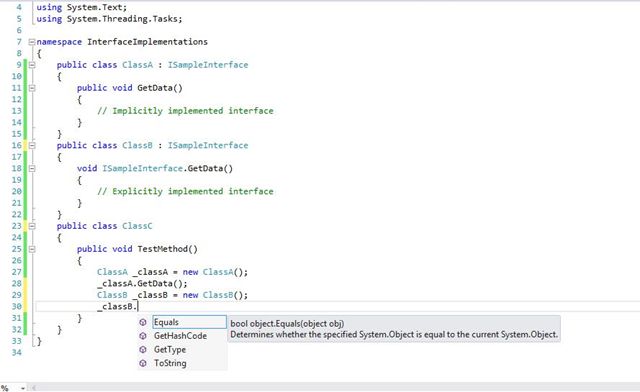The width and height of the screenshot is (640, 392).
Task: Select ToString in the IntelliSense popup
Action: [x=170, y=363]
